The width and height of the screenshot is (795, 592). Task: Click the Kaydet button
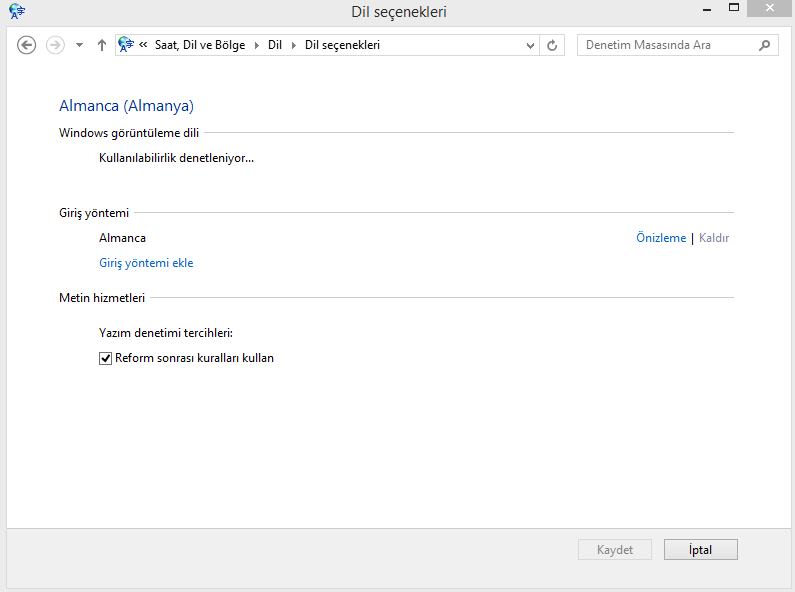[615, 549]
